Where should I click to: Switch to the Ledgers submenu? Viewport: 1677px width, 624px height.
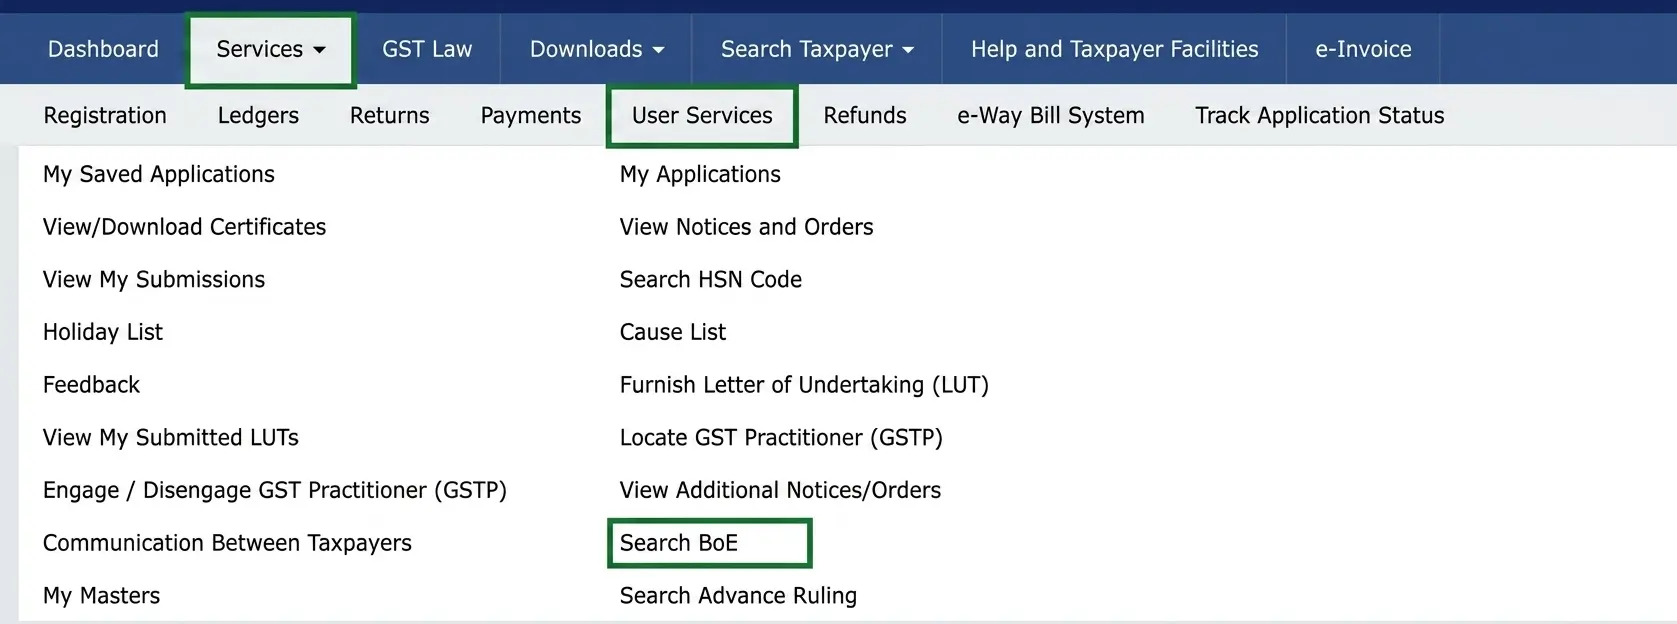[258, 116]
